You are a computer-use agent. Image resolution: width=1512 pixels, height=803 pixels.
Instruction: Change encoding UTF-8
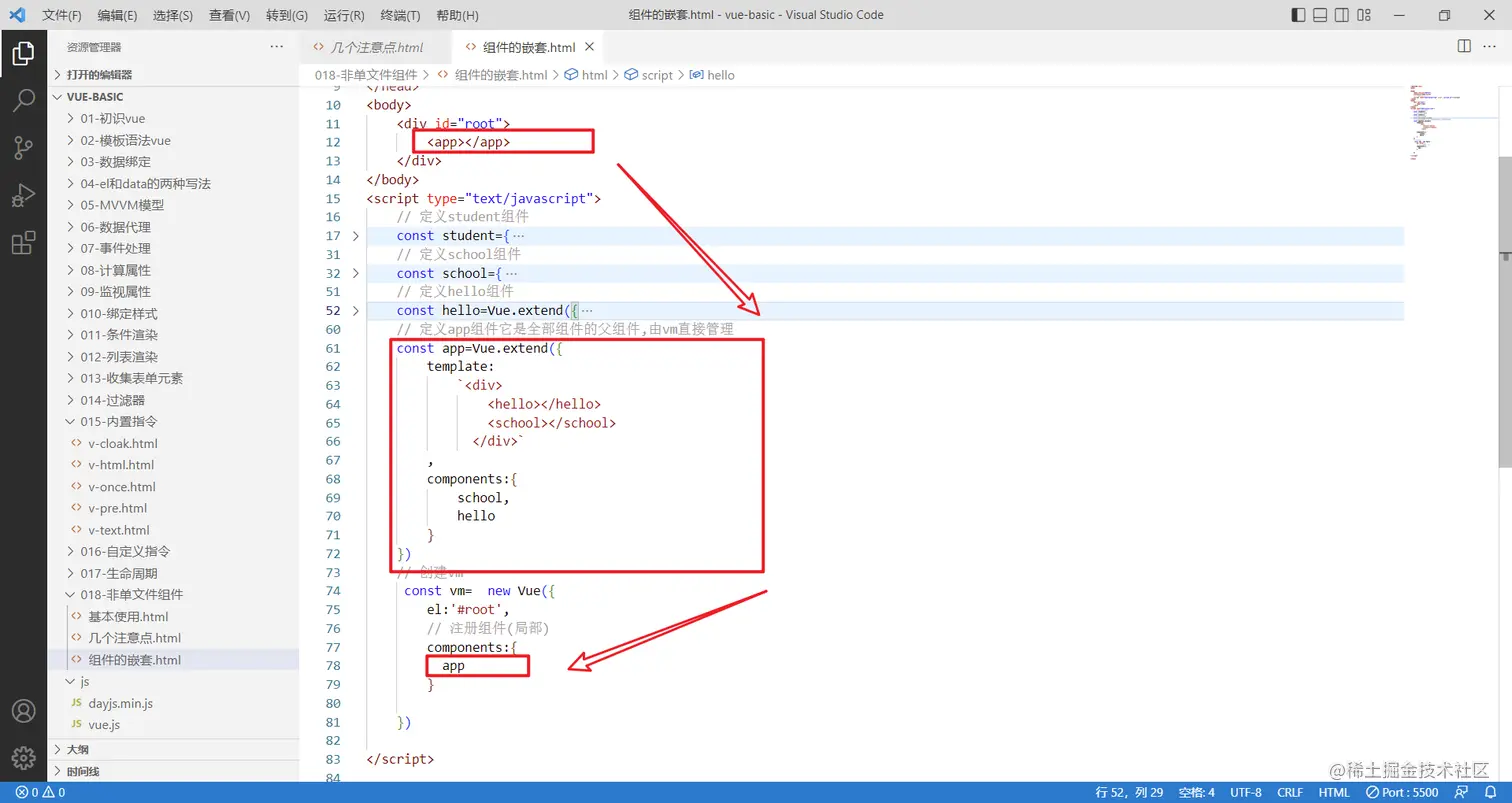tap(1246, 792)
